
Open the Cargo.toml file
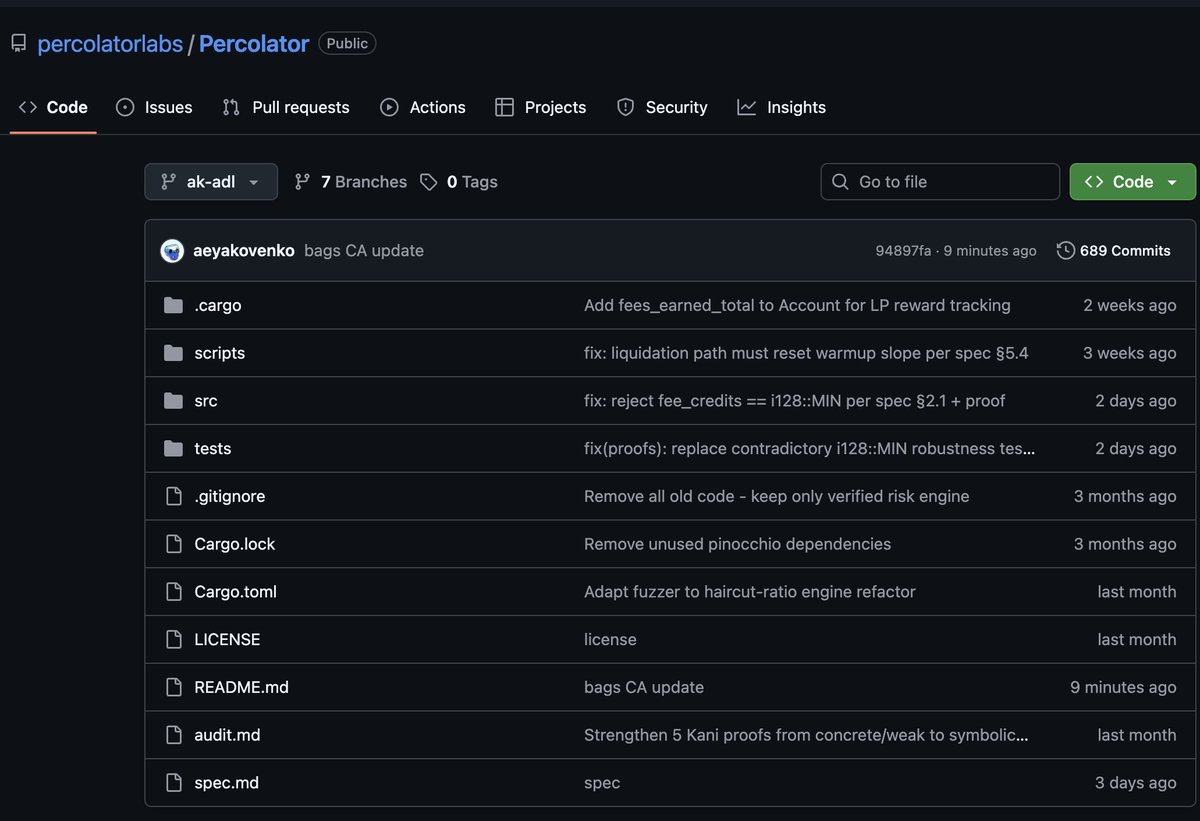236,592
